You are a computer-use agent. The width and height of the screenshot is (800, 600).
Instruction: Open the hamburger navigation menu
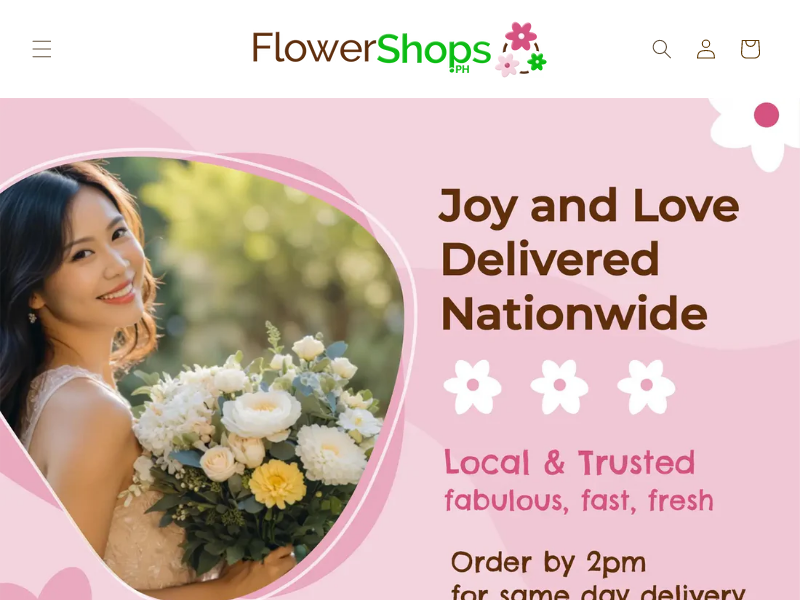(x=42, y=49)
